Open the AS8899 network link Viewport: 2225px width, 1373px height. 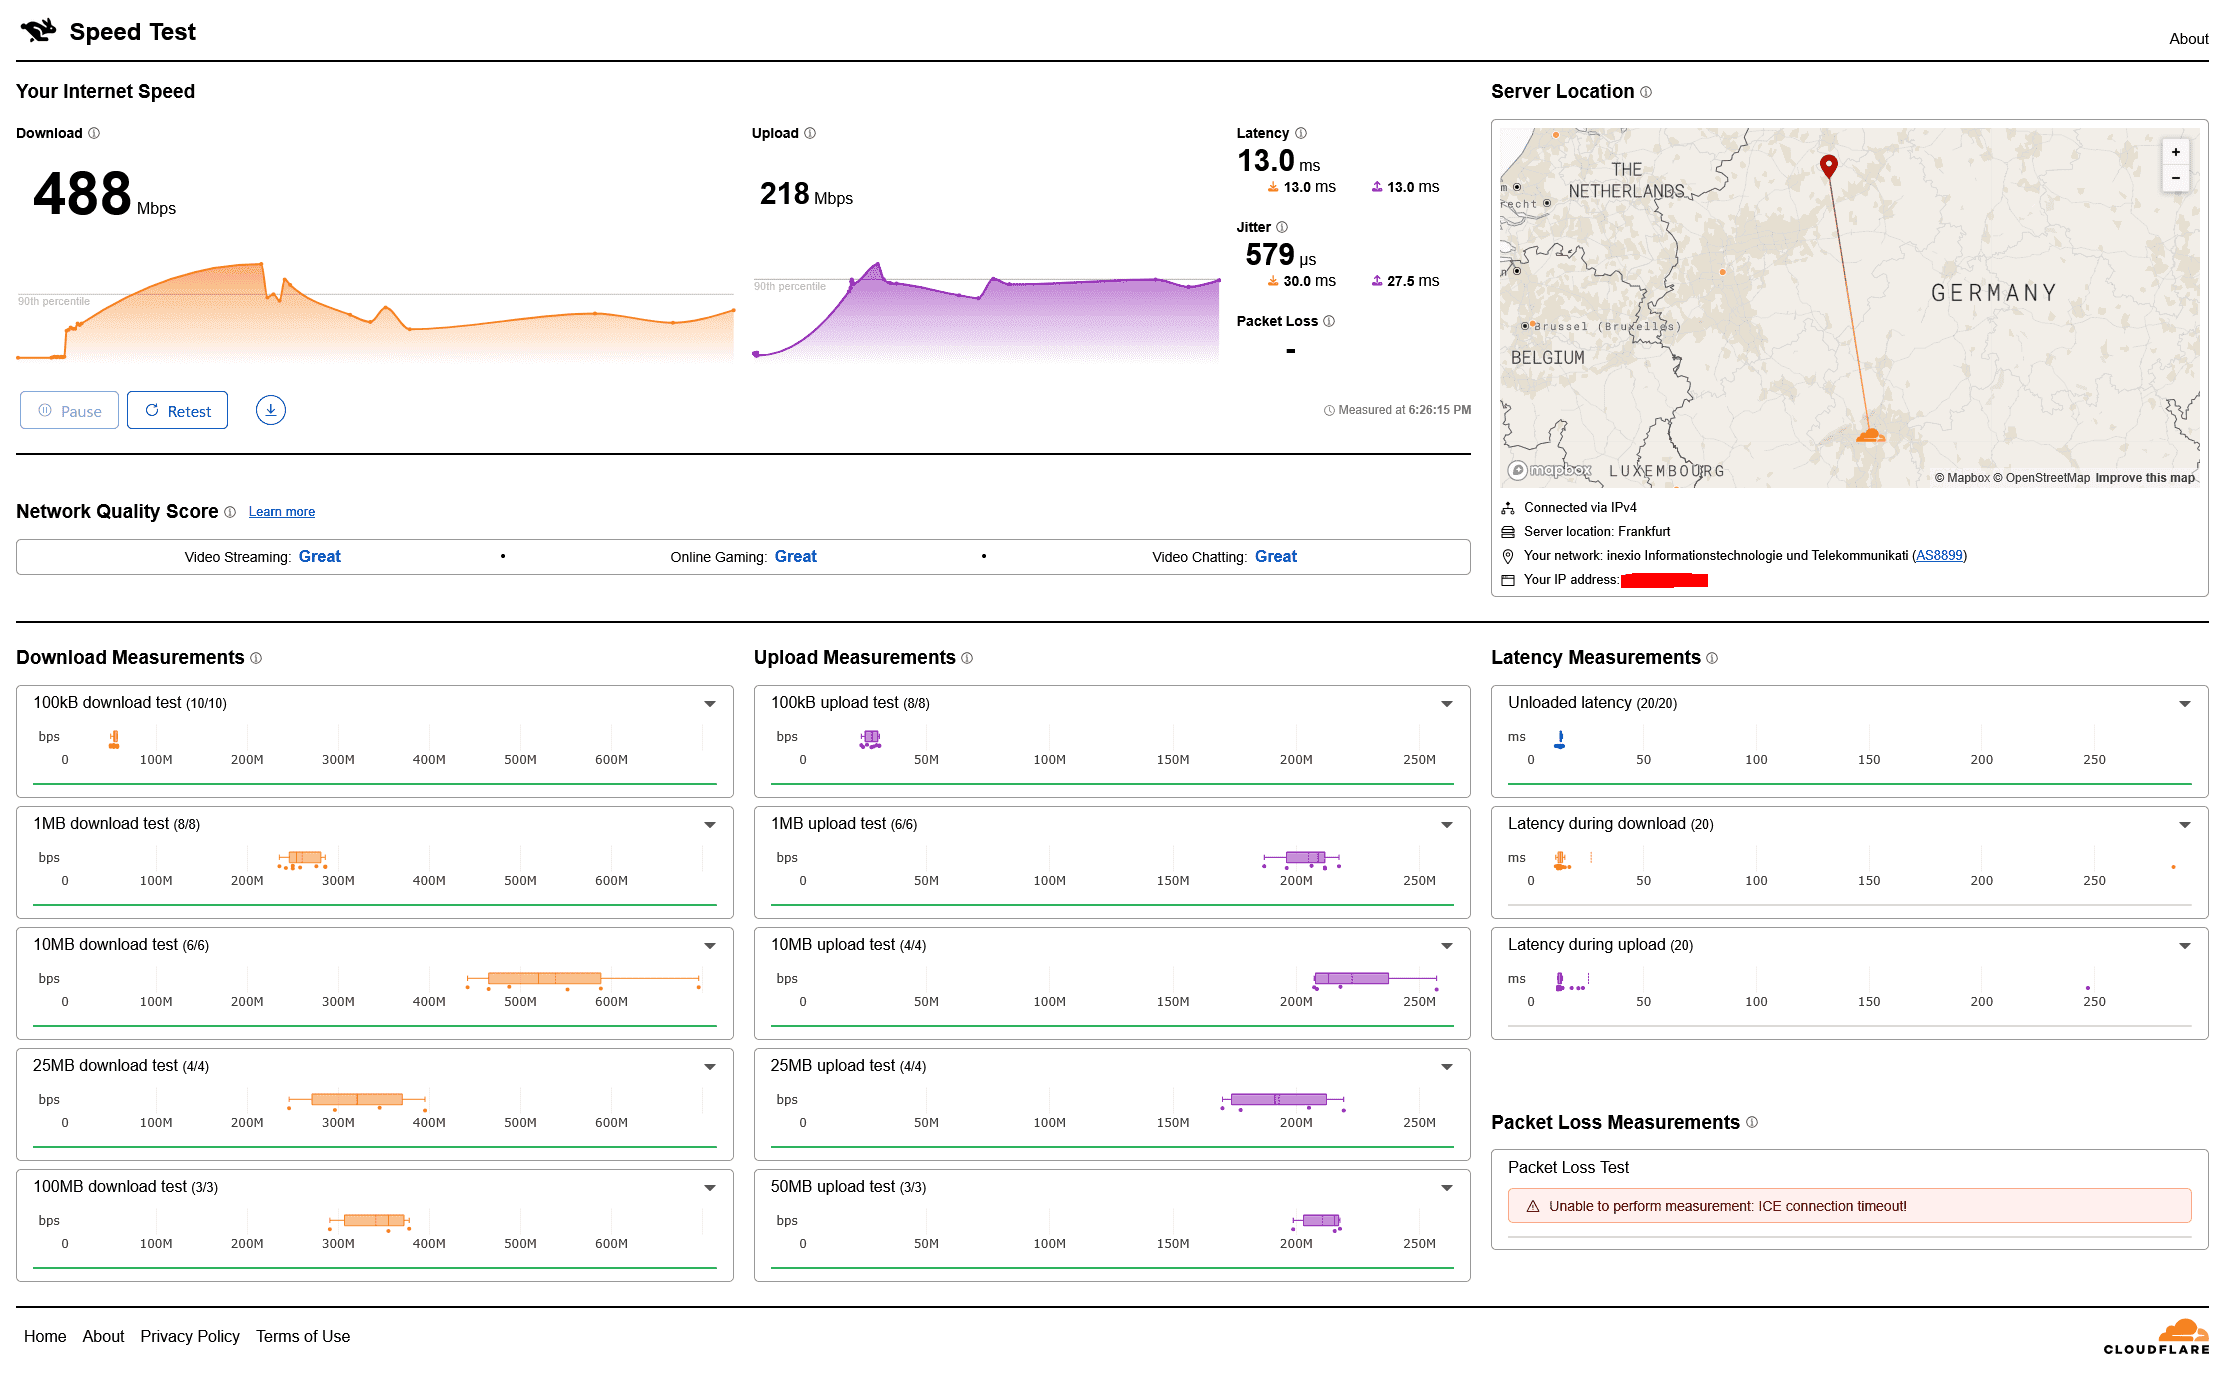[x=1939, y=556]
